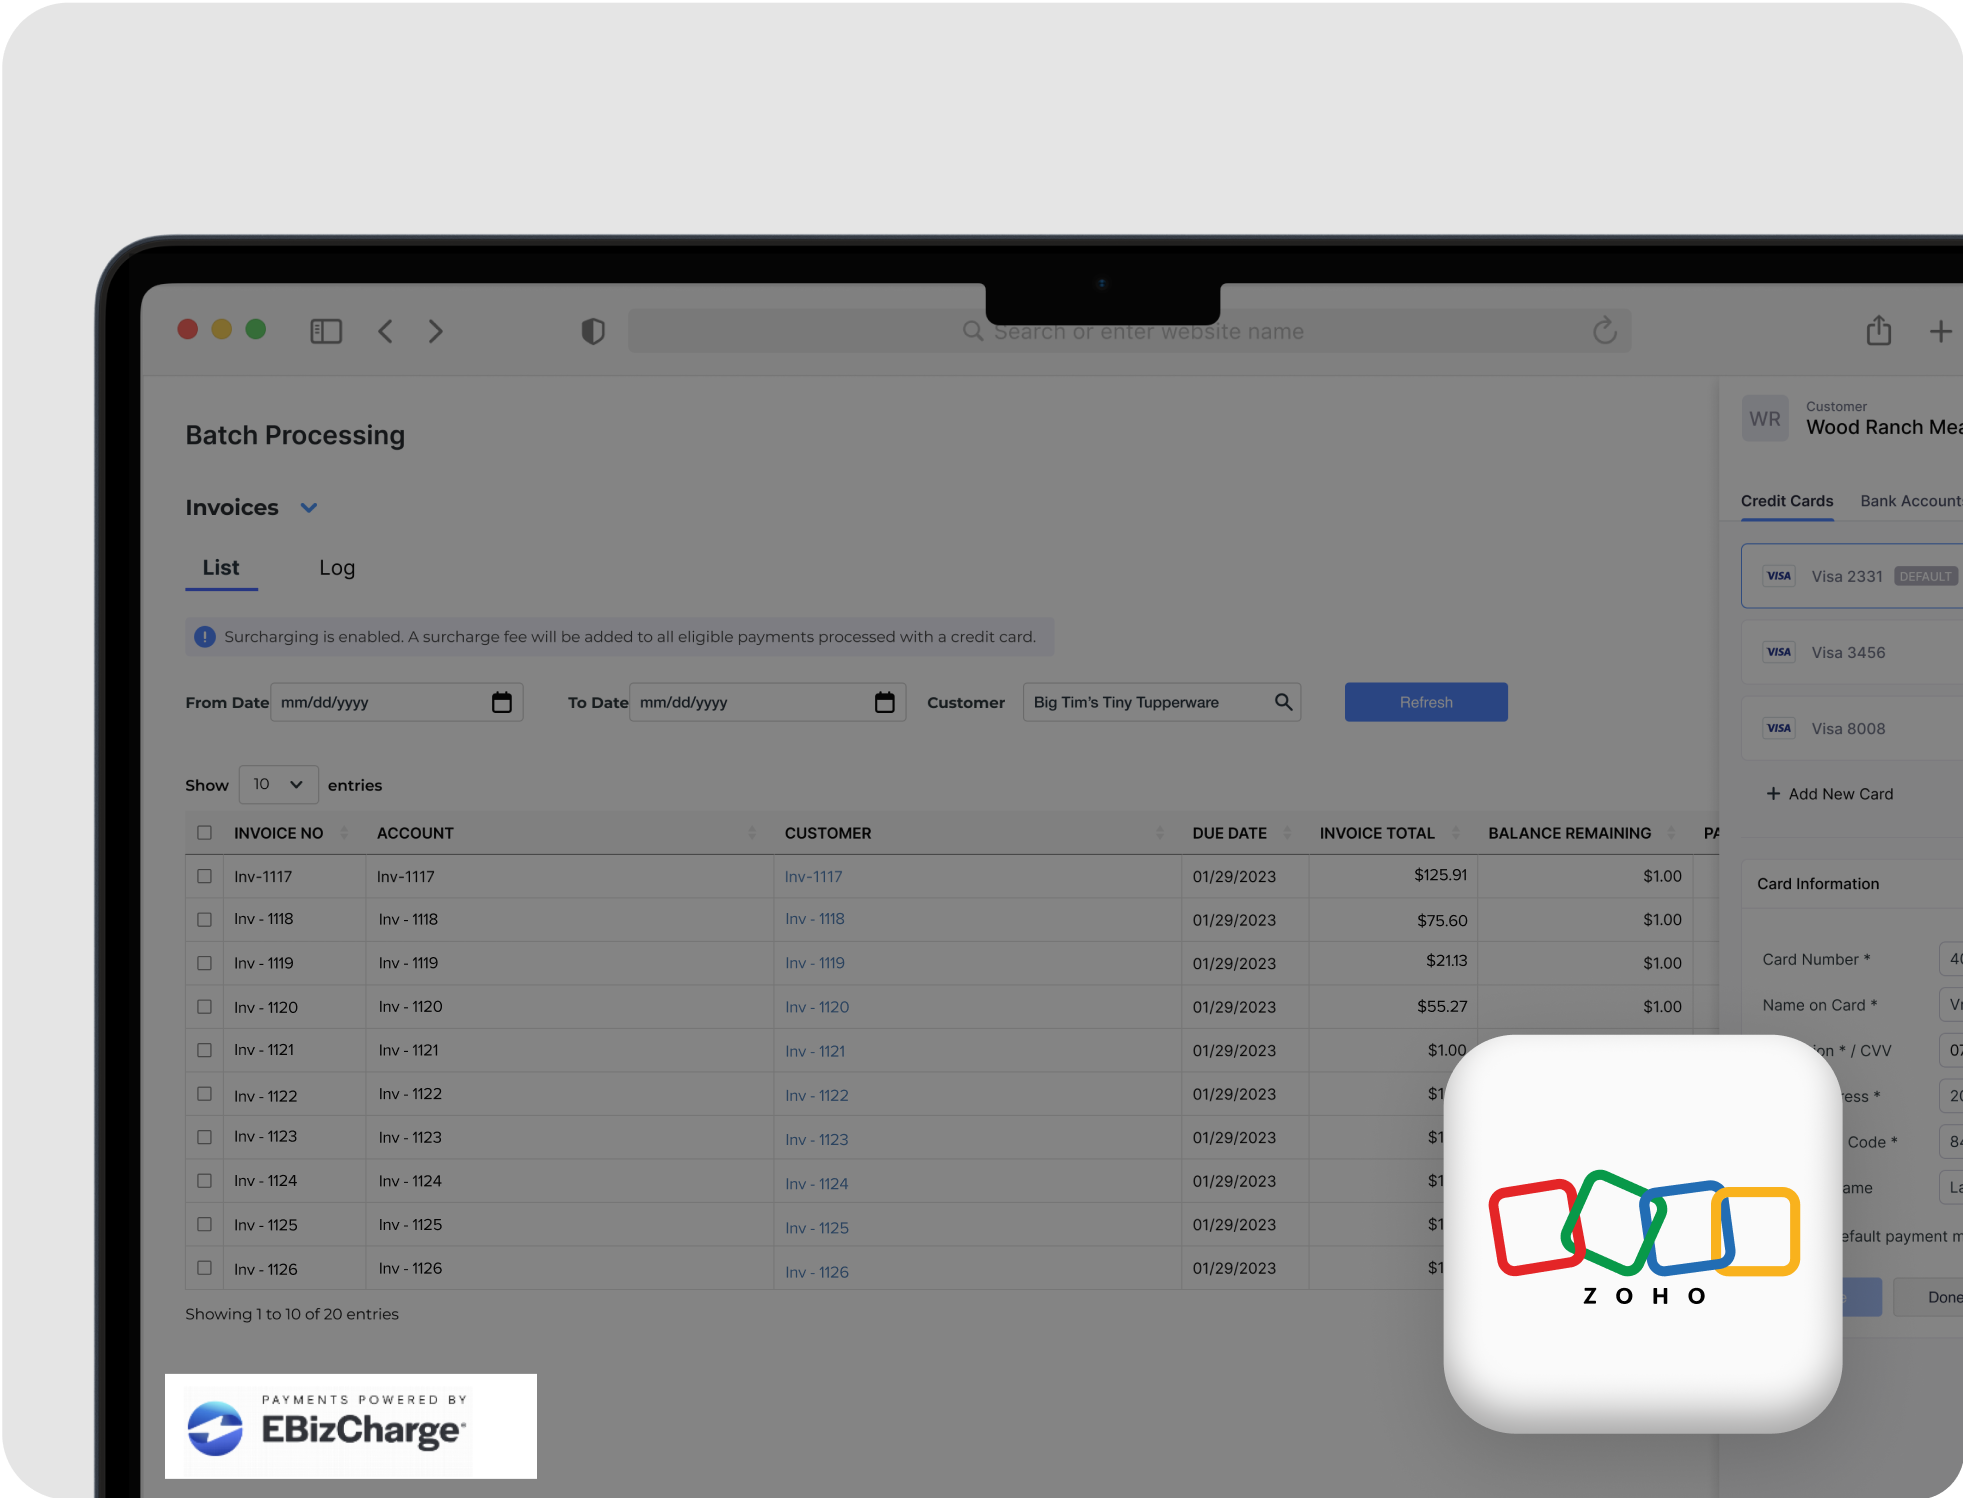Viewport: 1963px width, 1498px height.
Task: Click the Customer search magnifier icon
Action: 1284,702
